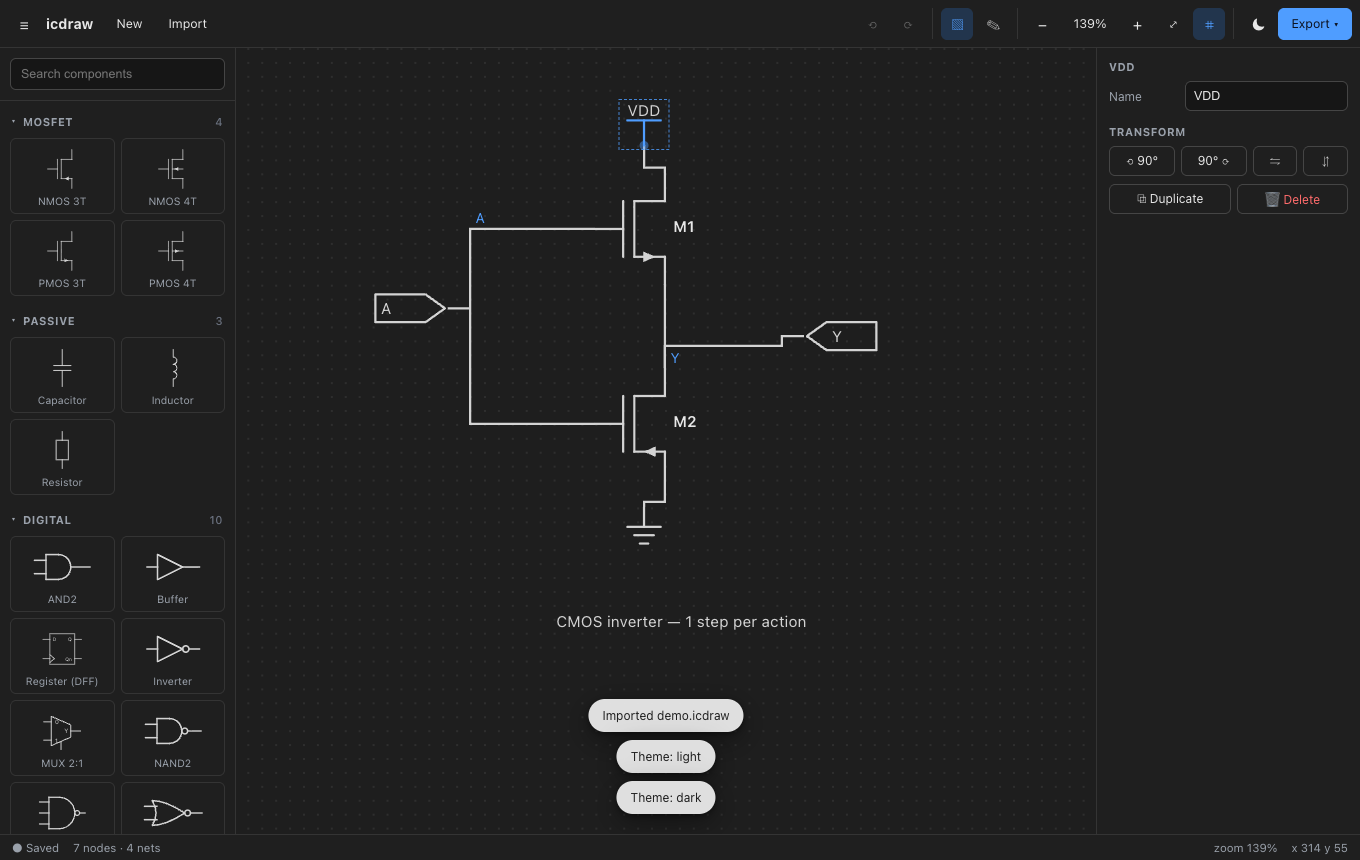Dismiss the Theme: light toast

click(666, 757)
